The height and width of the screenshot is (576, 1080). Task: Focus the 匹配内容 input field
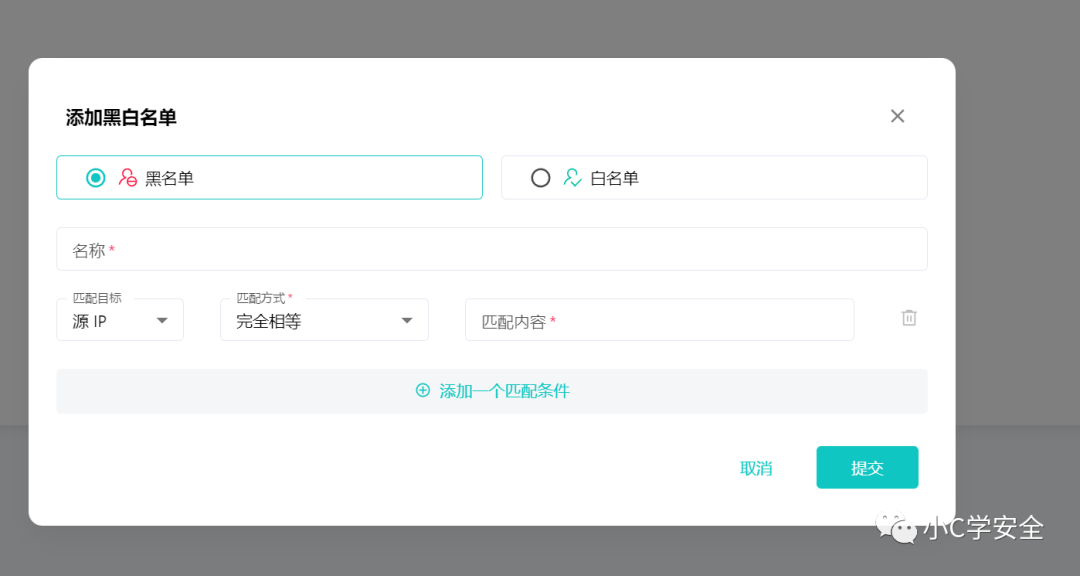659,320
